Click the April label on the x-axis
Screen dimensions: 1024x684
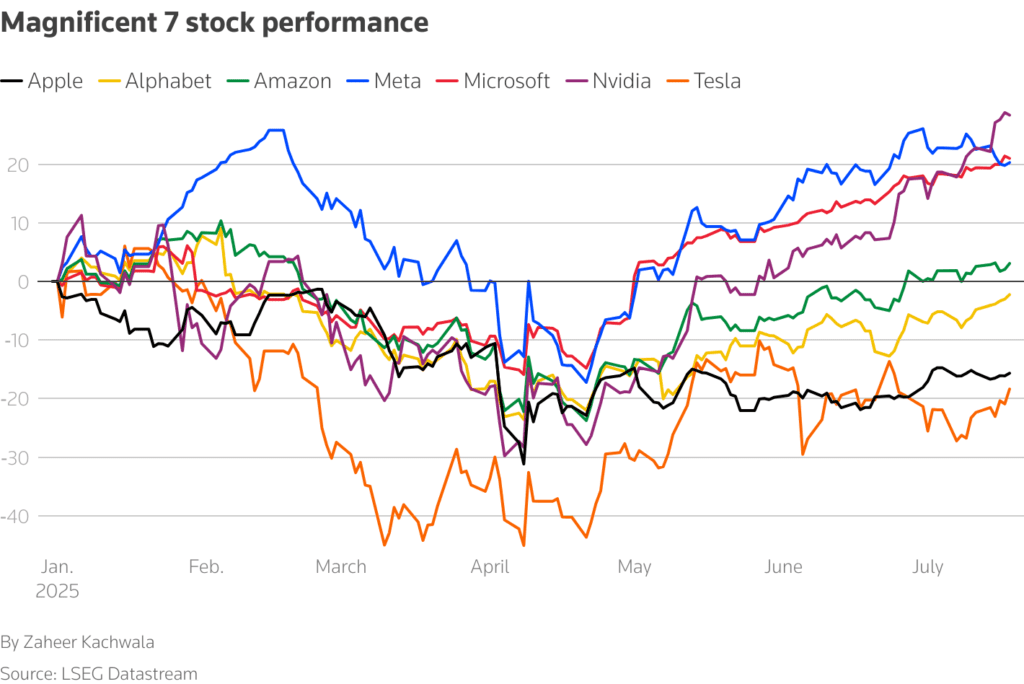490,567
